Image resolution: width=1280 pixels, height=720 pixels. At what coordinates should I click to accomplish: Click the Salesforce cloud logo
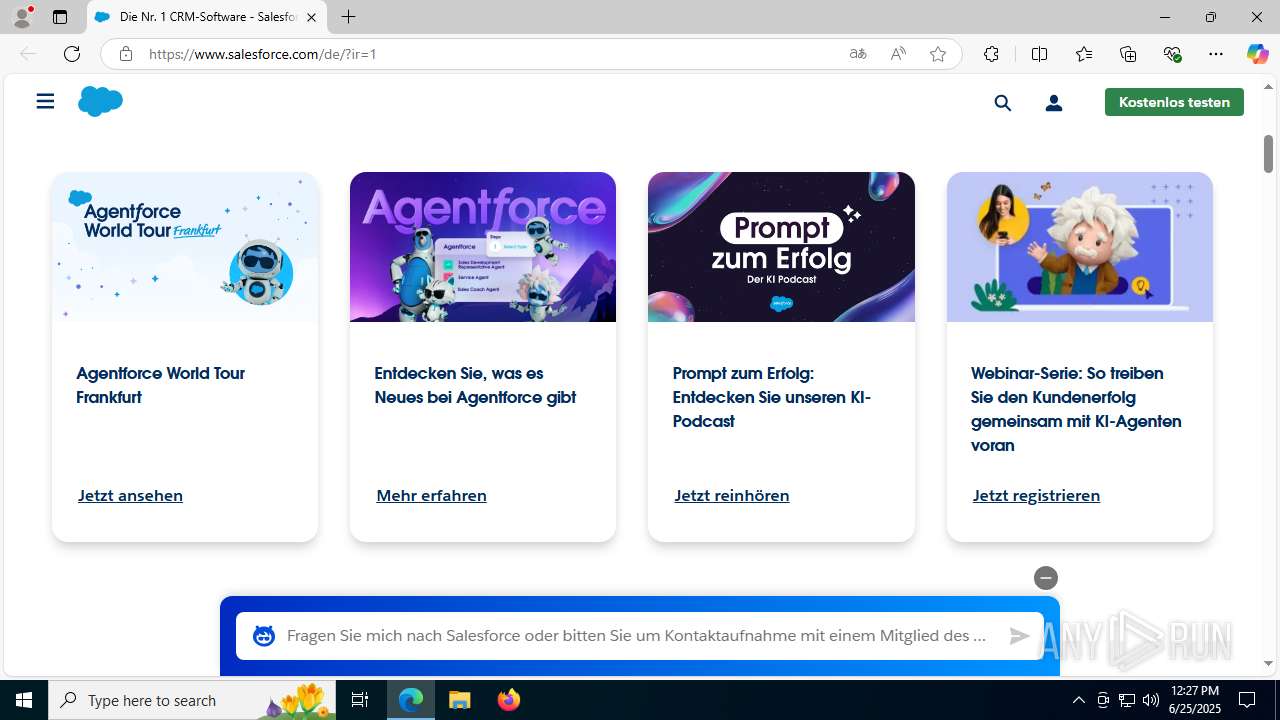tap(100, 101)
